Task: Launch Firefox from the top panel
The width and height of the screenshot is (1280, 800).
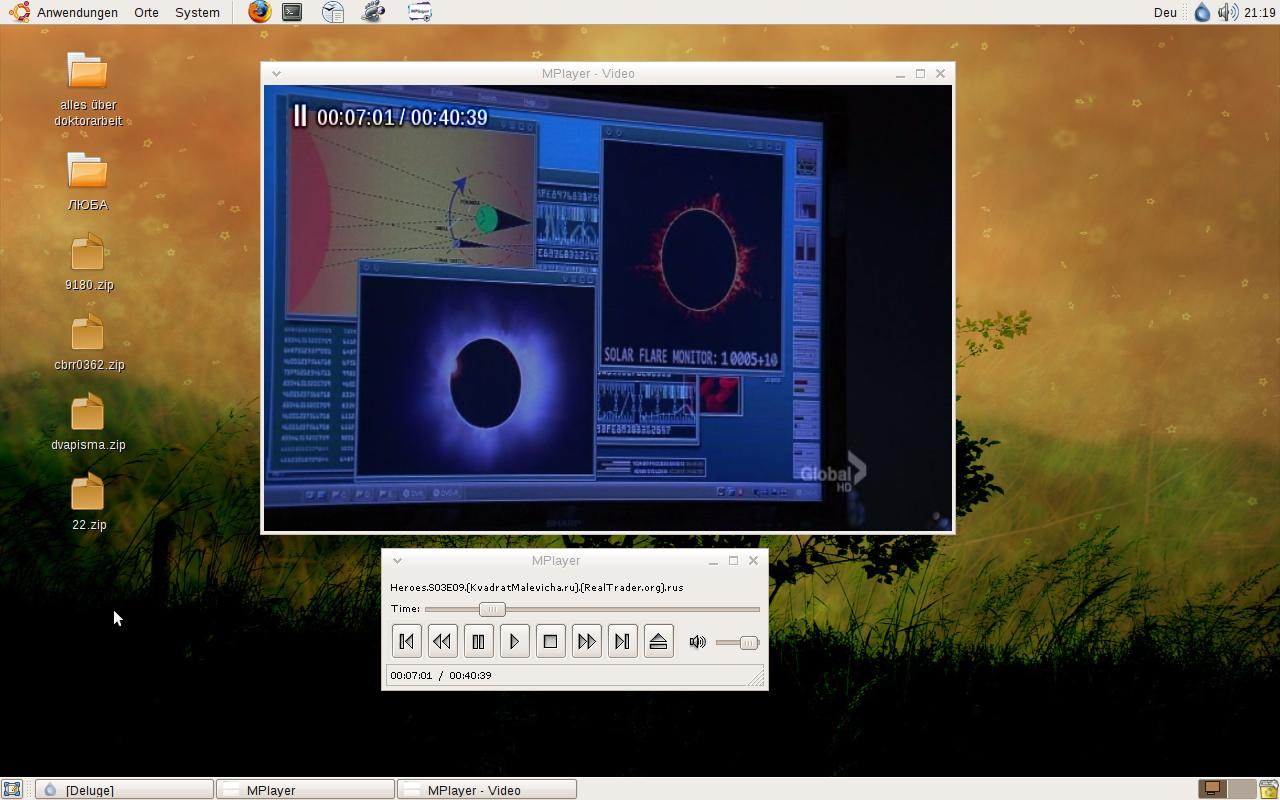Action: point(259,12)
